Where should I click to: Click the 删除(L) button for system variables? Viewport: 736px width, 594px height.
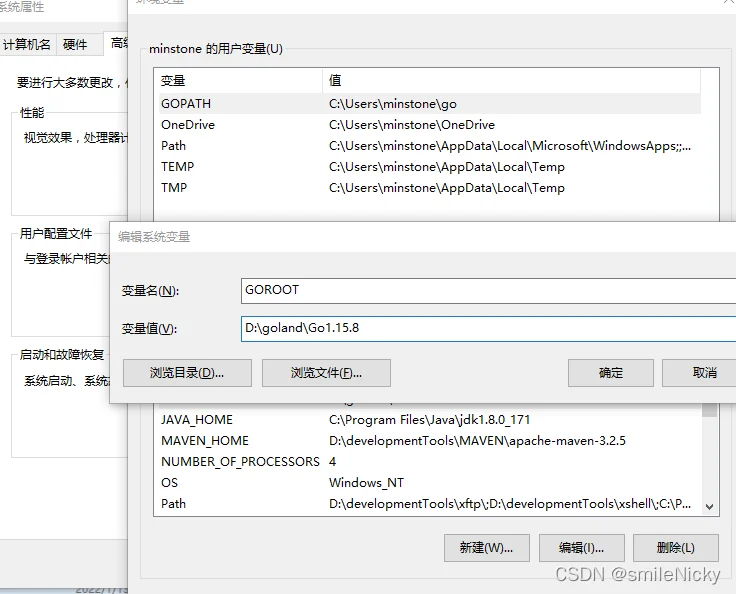point(674,548)
